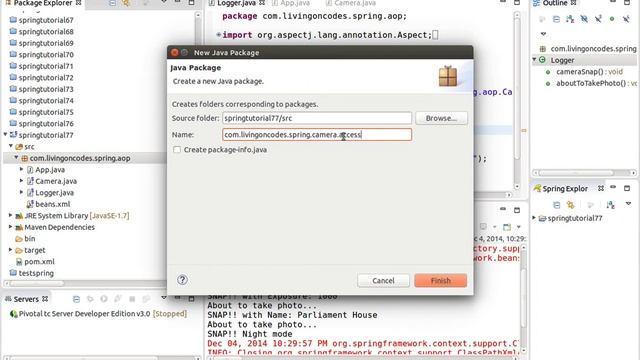Expand the target folder
The height and width of the screenshot is (360, 640).
11,249
